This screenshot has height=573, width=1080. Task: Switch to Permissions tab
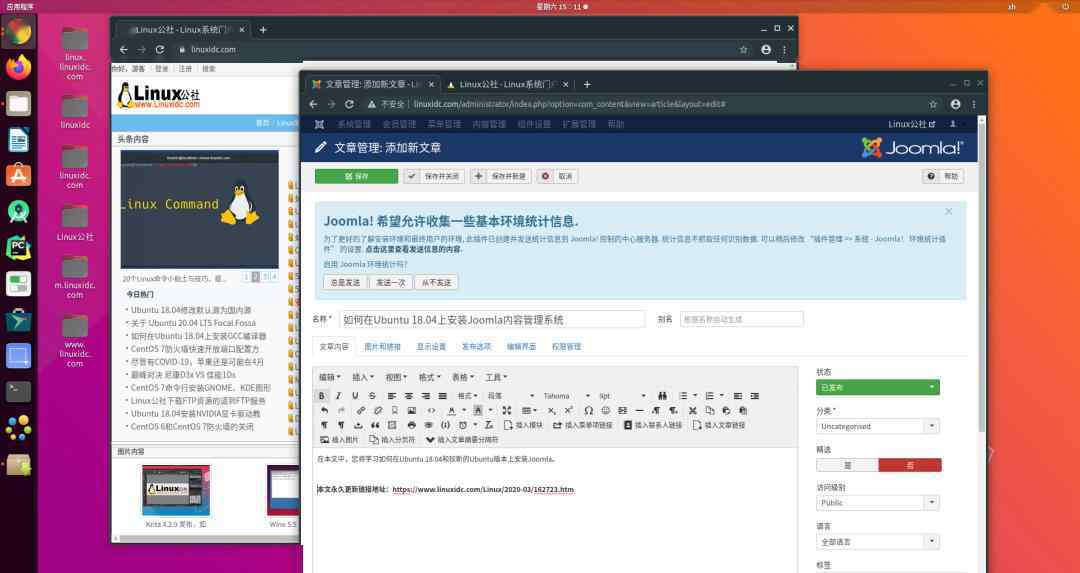566,346
